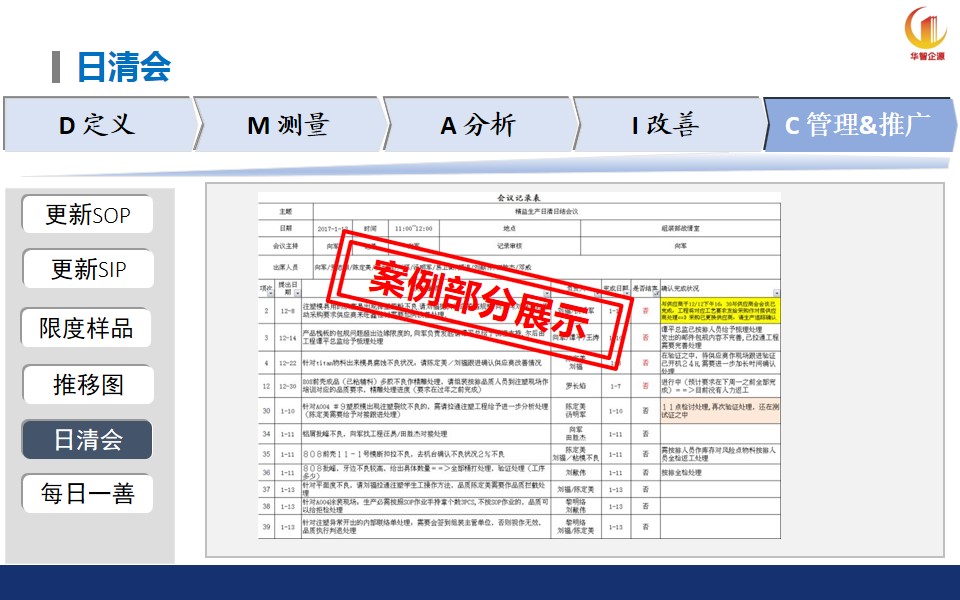
Task: Expand the 确认完成状况 column filter
Action: pyautogui.click(x=776, y=293)
